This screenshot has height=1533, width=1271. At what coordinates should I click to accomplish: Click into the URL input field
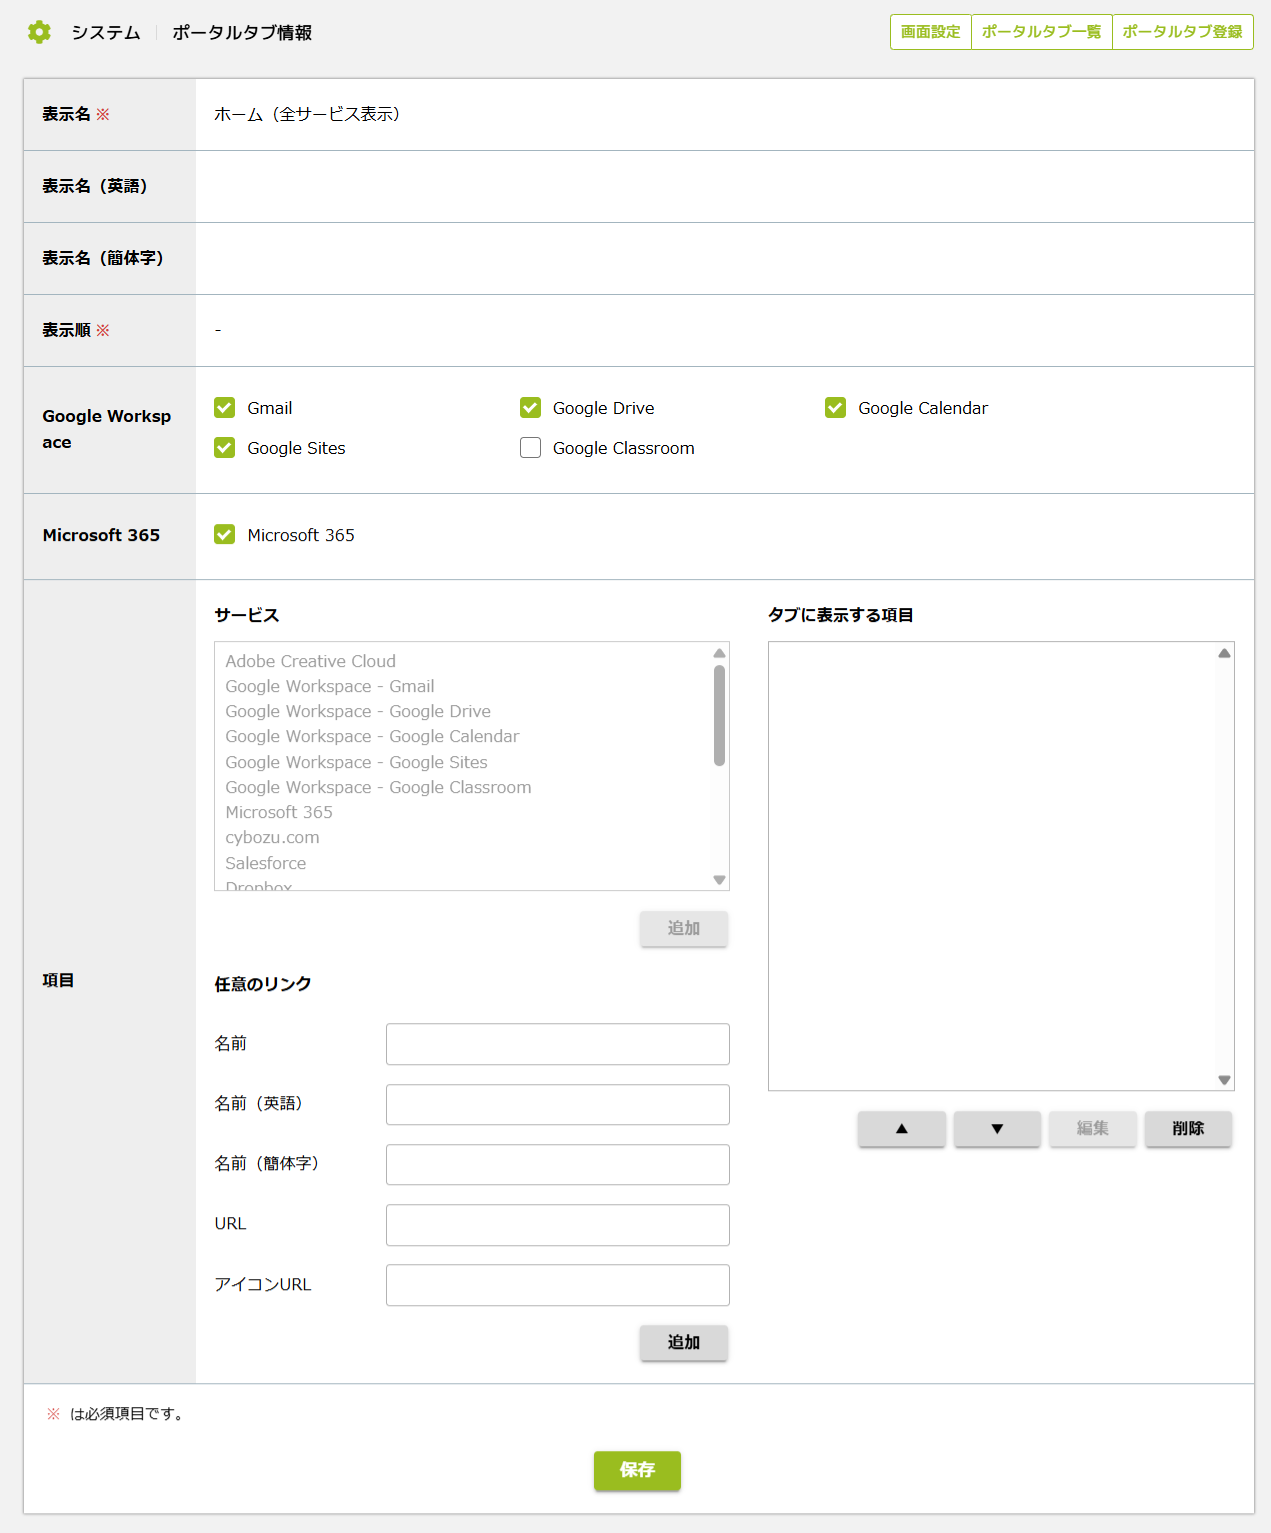tap(558, 1225)
